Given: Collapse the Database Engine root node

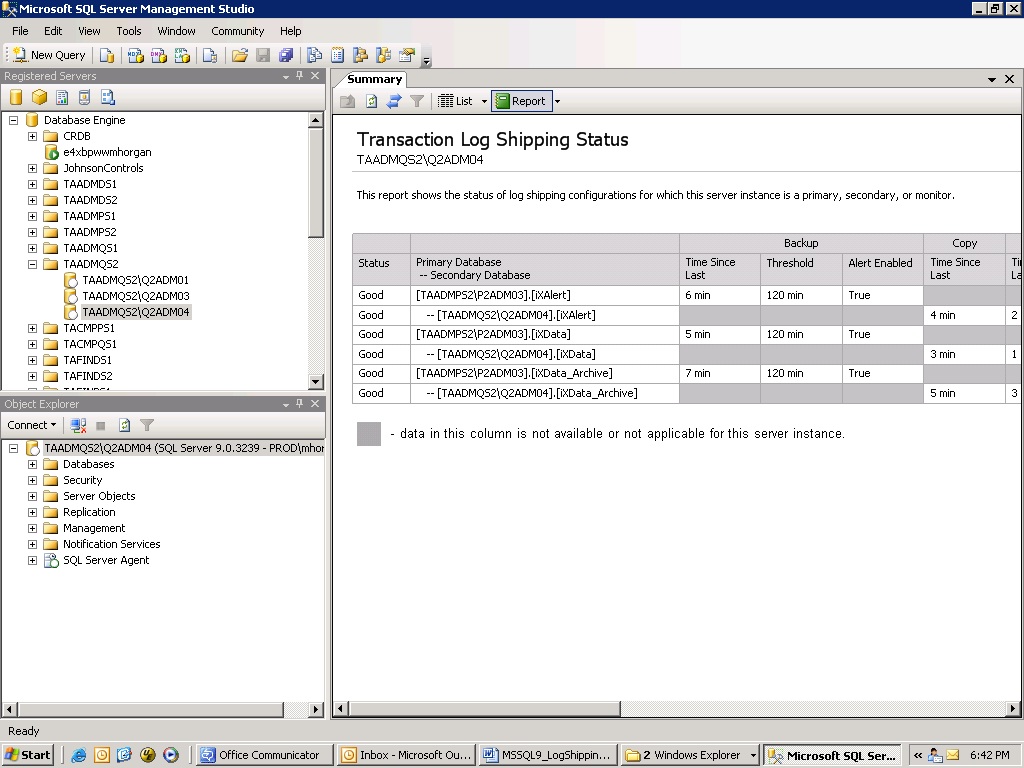Looking at the screenshot, I should 13,120.
